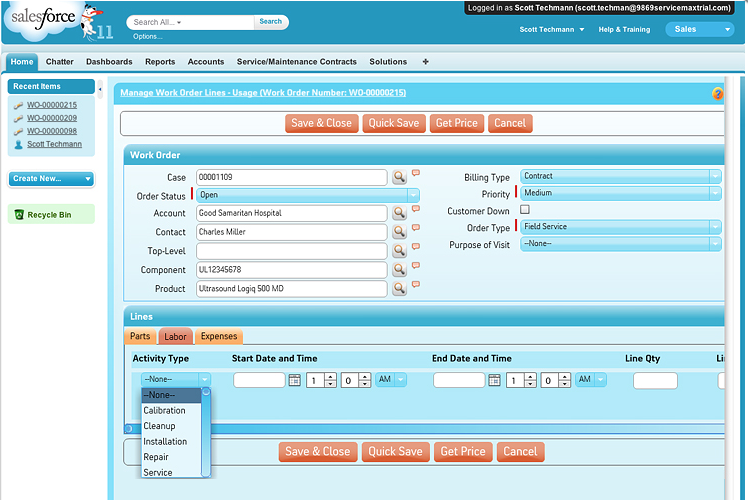The image size is (748, 500).
Task: Select Installation in Activity Type list
Action: pos(172,441)
